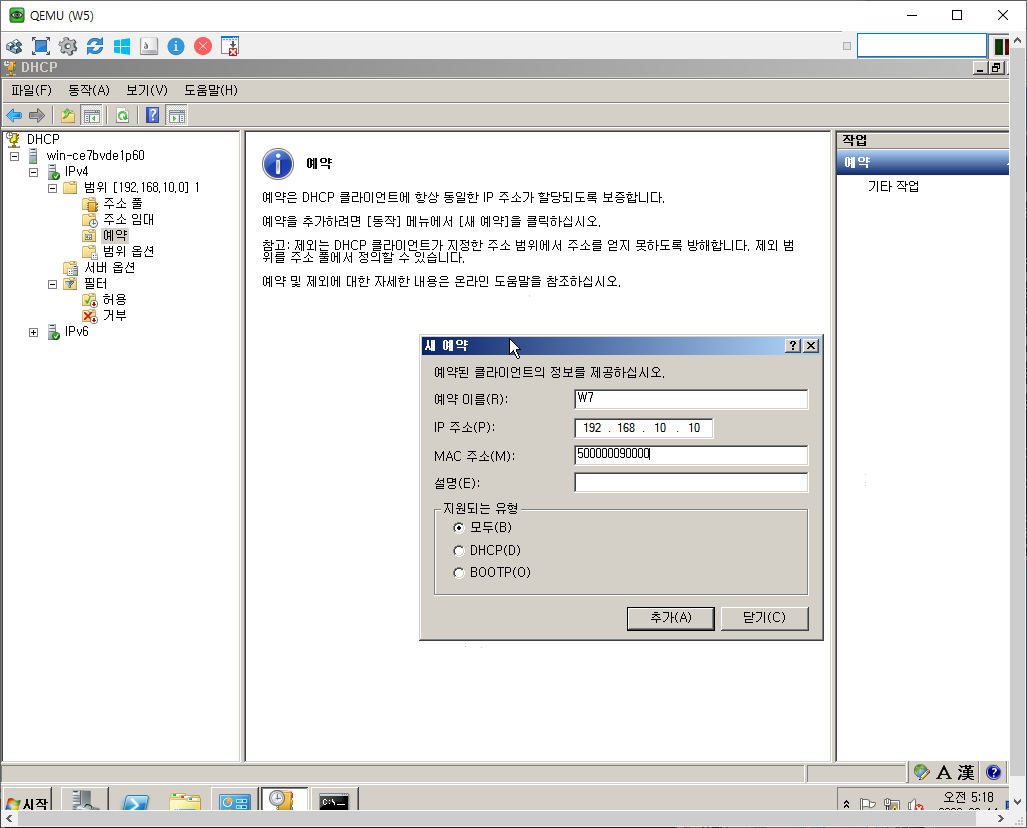The height and width of the screenshot is (828, 1027).
Task: Select 주소 임대 in the tree
Action: coord(128,219)
